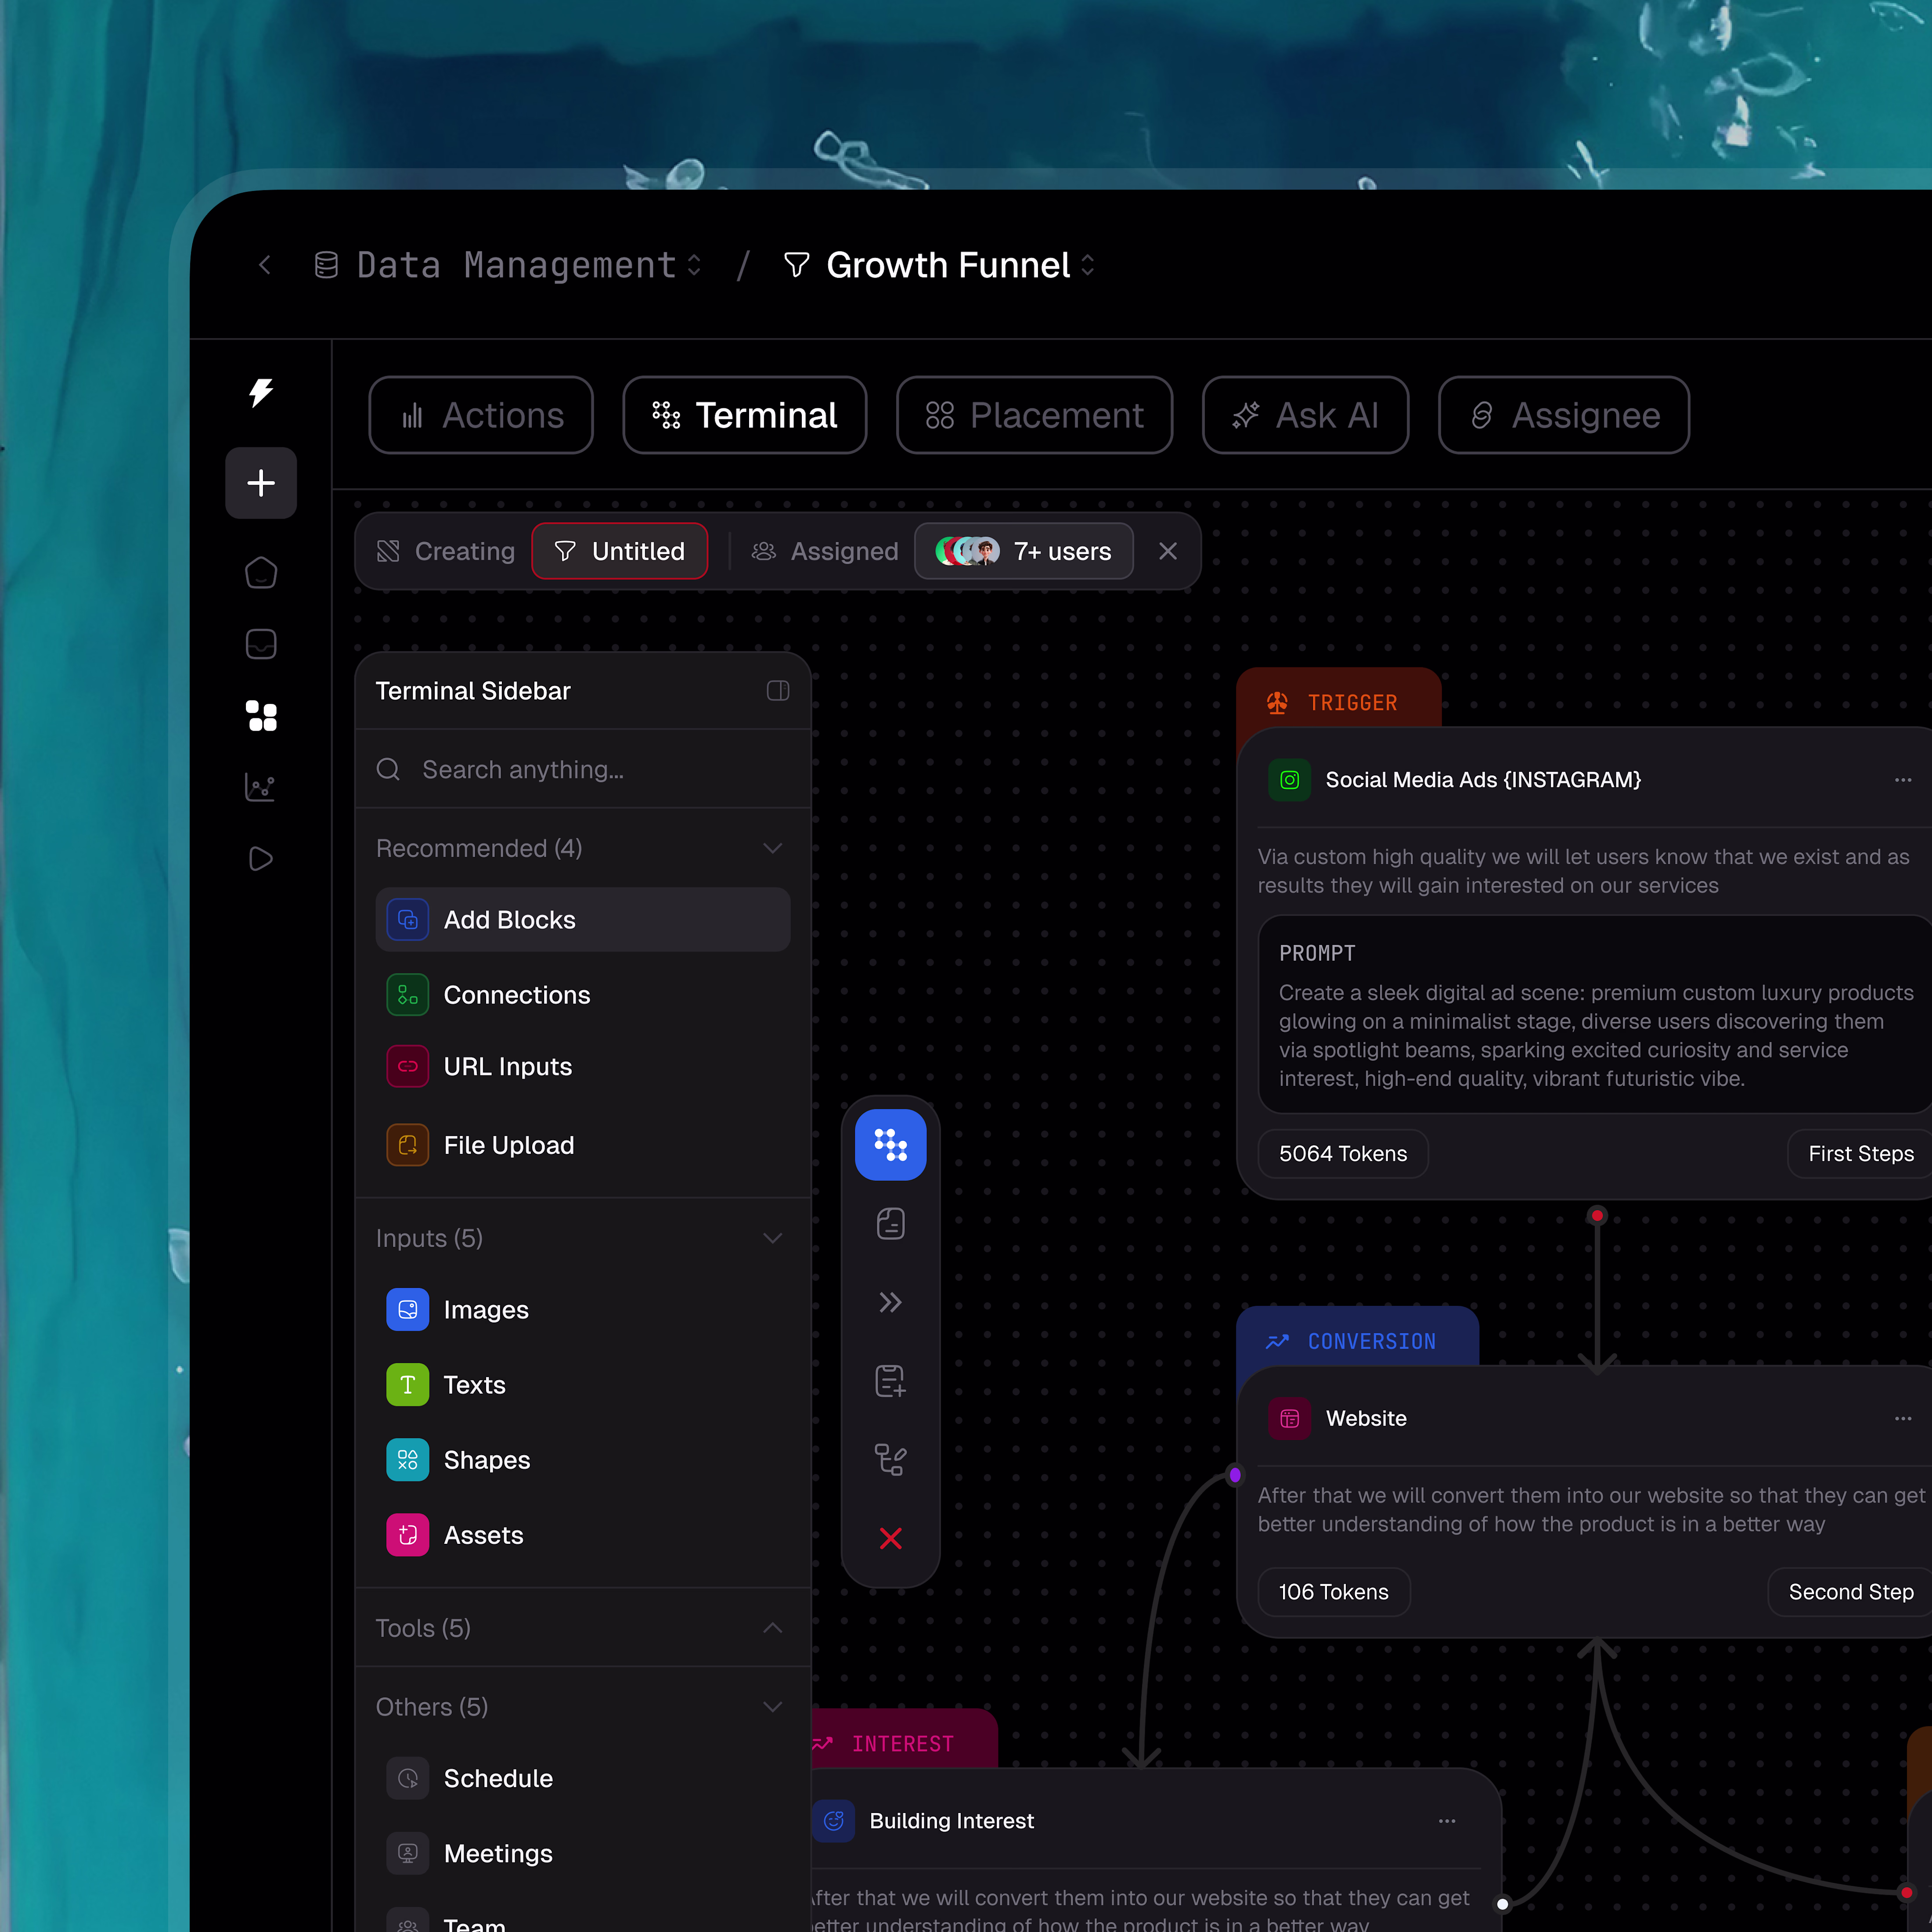The width and height of the screenshot is (1932, 1932).
Task: Click the Ask AI button
Action: (x=1305, y=415)
